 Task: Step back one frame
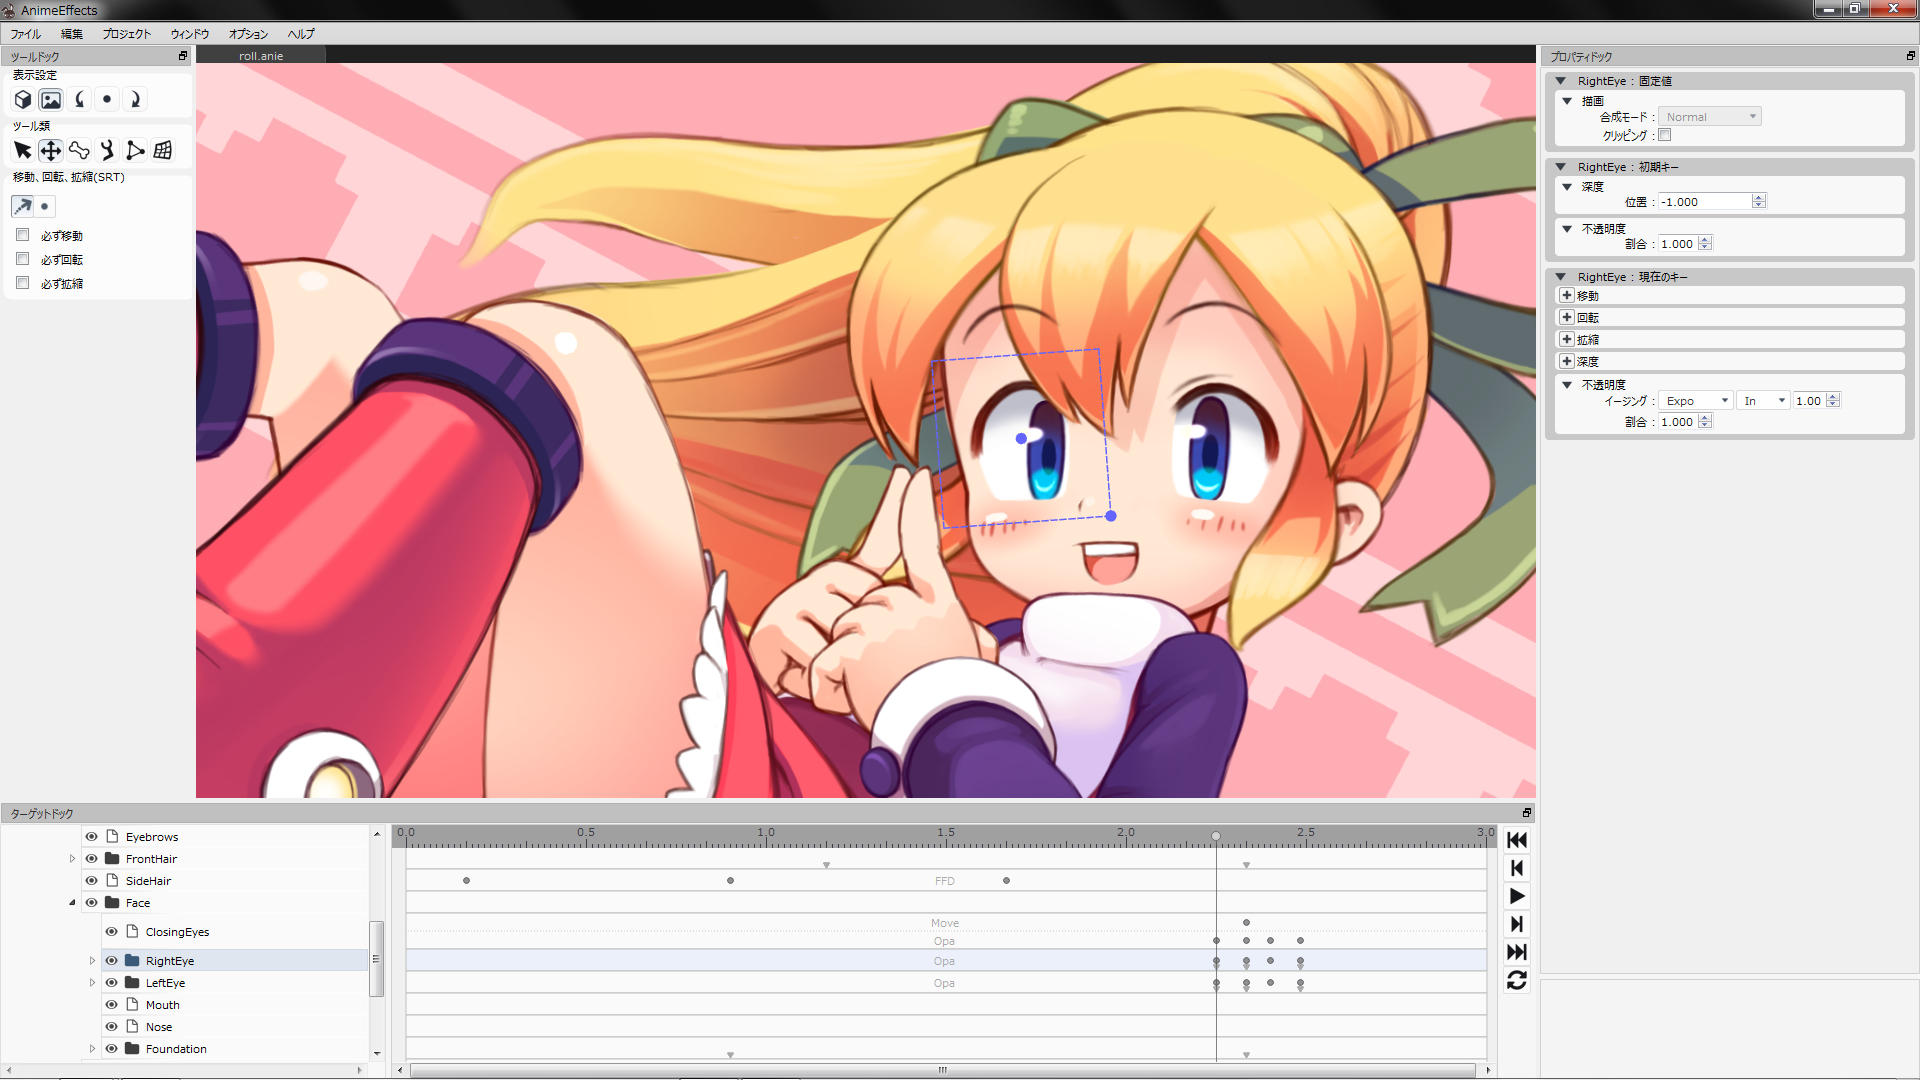click(1516, 868)
